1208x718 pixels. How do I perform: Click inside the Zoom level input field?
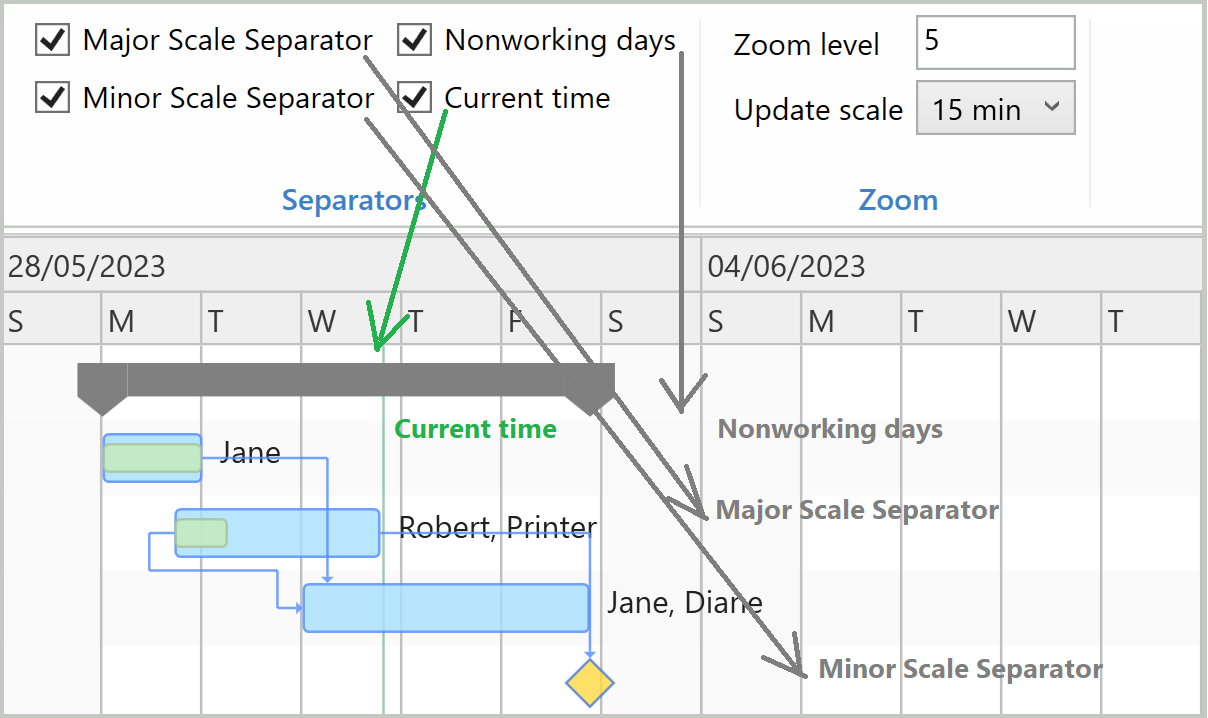tap(994, 42)
